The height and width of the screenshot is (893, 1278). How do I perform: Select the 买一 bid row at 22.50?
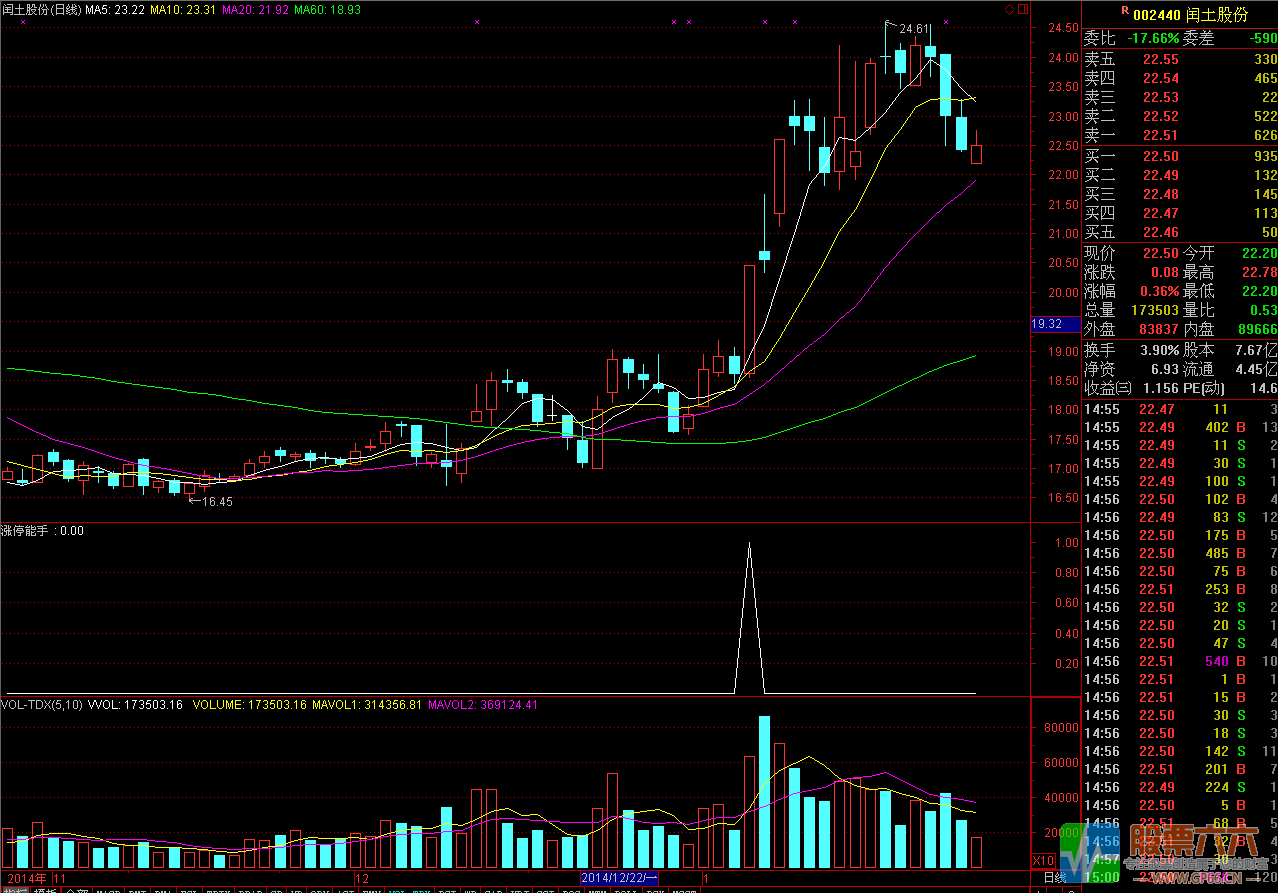(1180, 157)
